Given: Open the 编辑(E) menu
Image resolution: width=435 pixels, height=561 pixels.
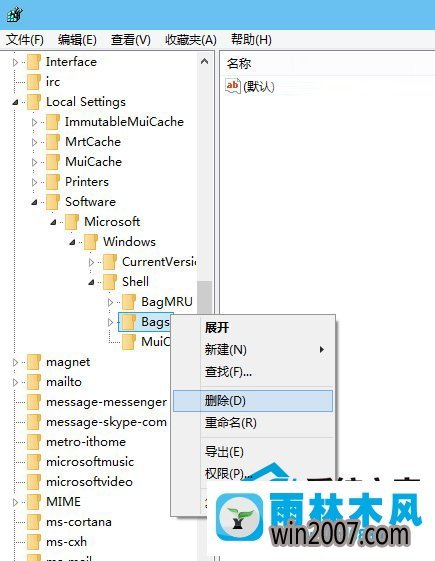Looking at the screenshot, I should pyautogui.click(x=77, y=39).
